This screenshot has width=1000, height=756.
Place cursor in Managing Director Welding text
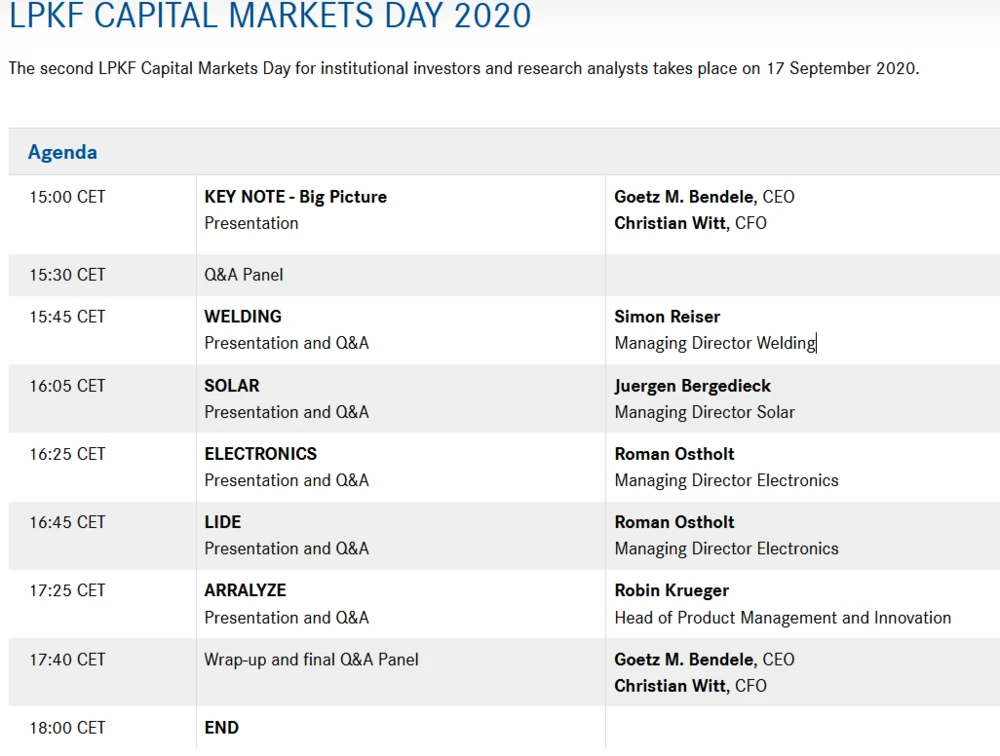coord(715,343)
